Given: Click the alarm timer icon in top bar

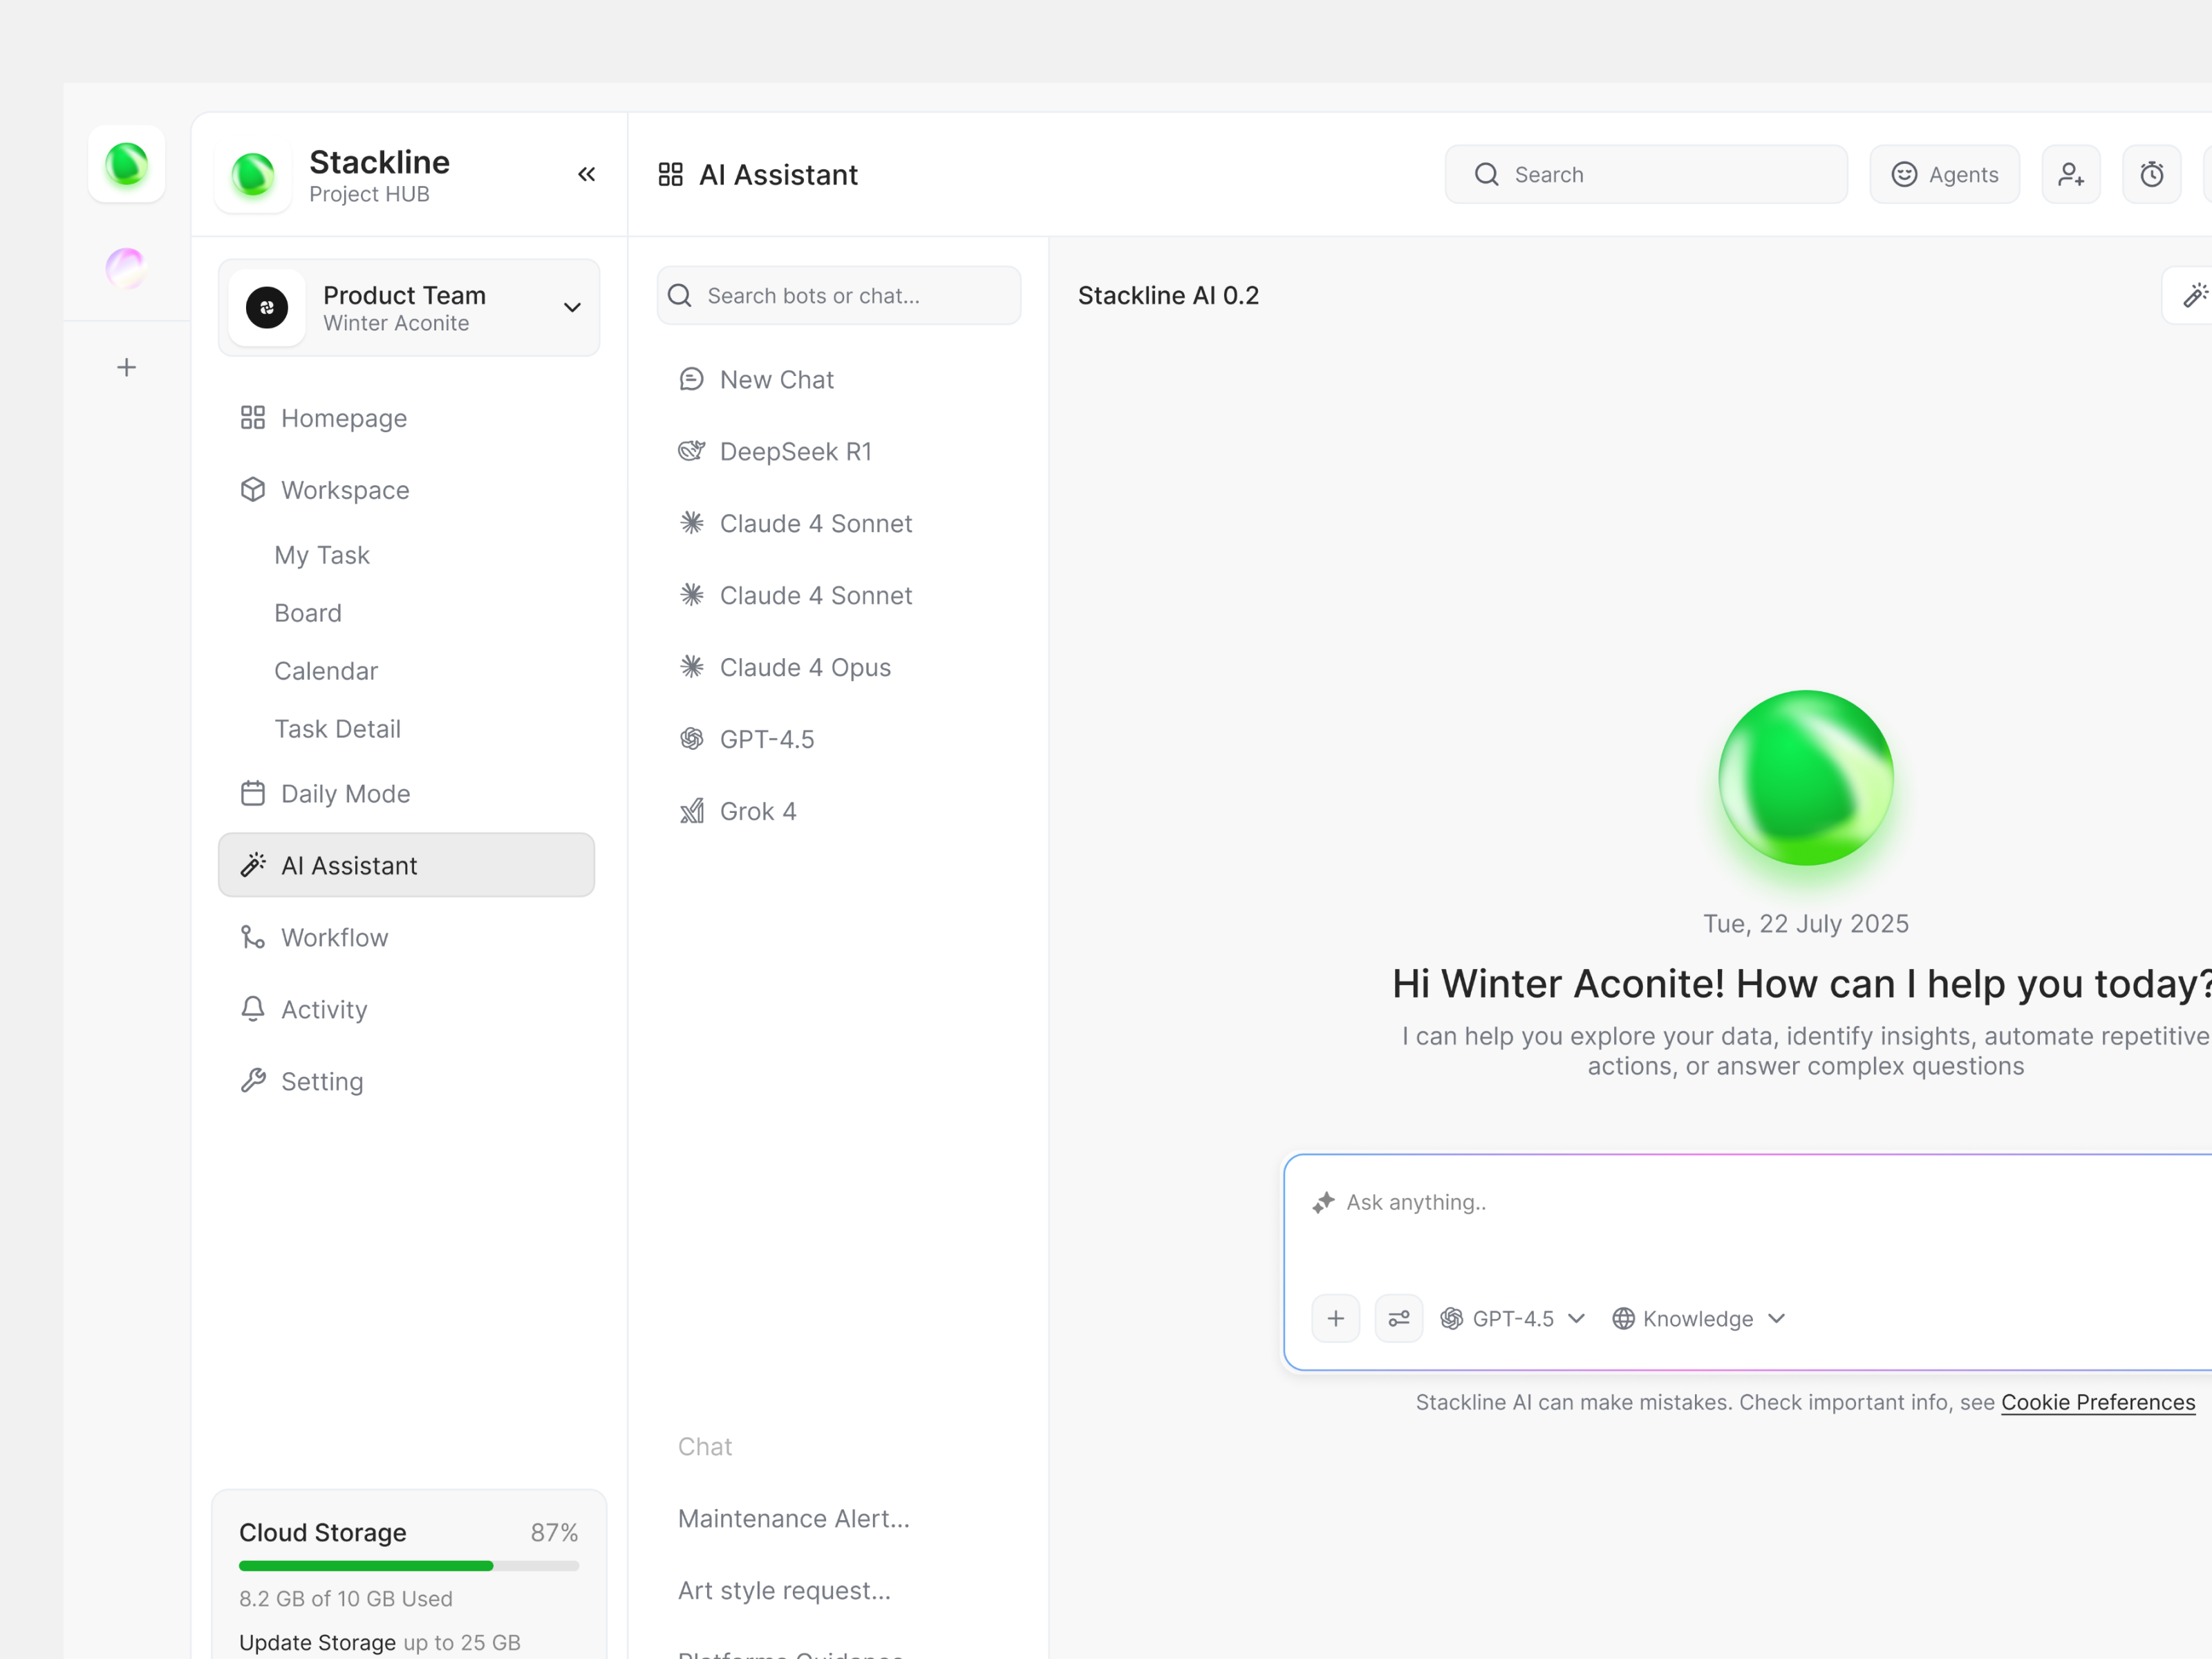Looking at the screenshot, I should tap(2152, 174).
